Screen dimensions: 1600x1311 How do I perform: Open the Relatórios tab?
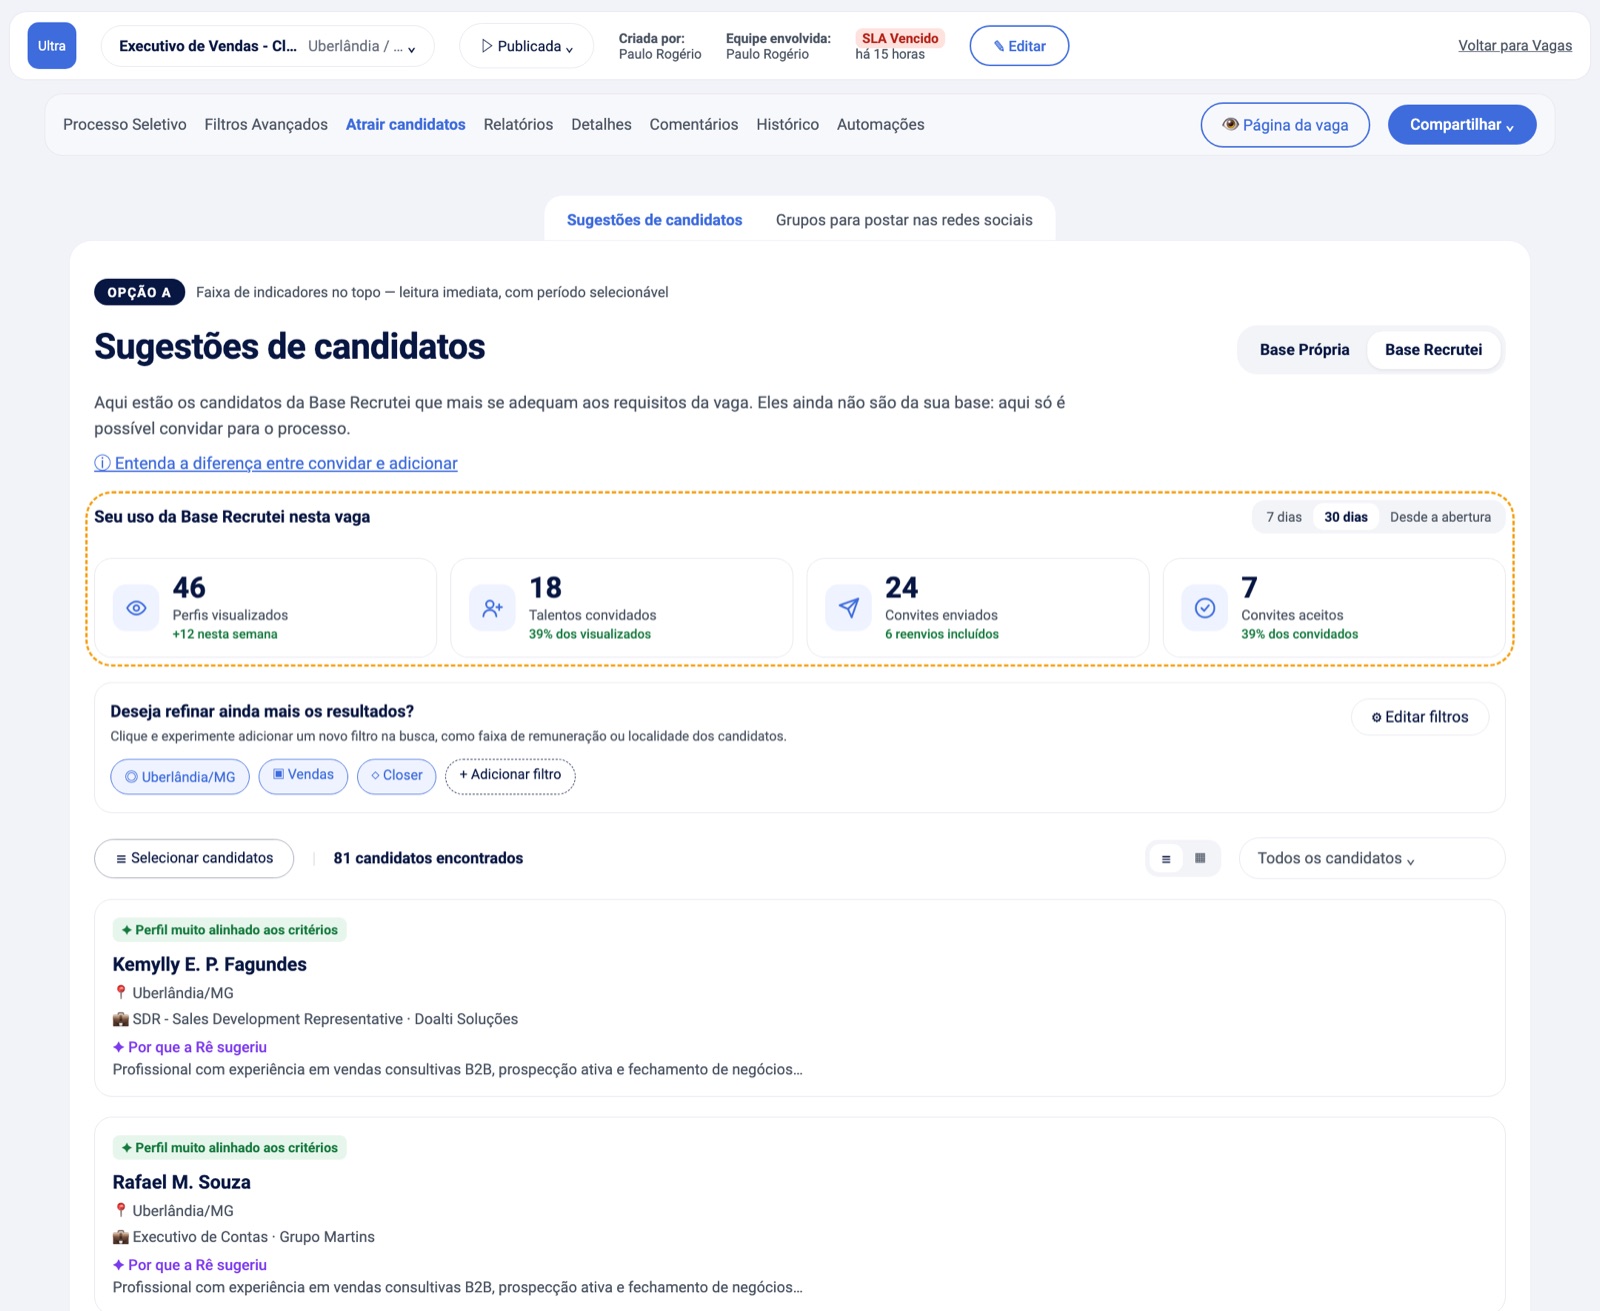[x=518, y=125]
